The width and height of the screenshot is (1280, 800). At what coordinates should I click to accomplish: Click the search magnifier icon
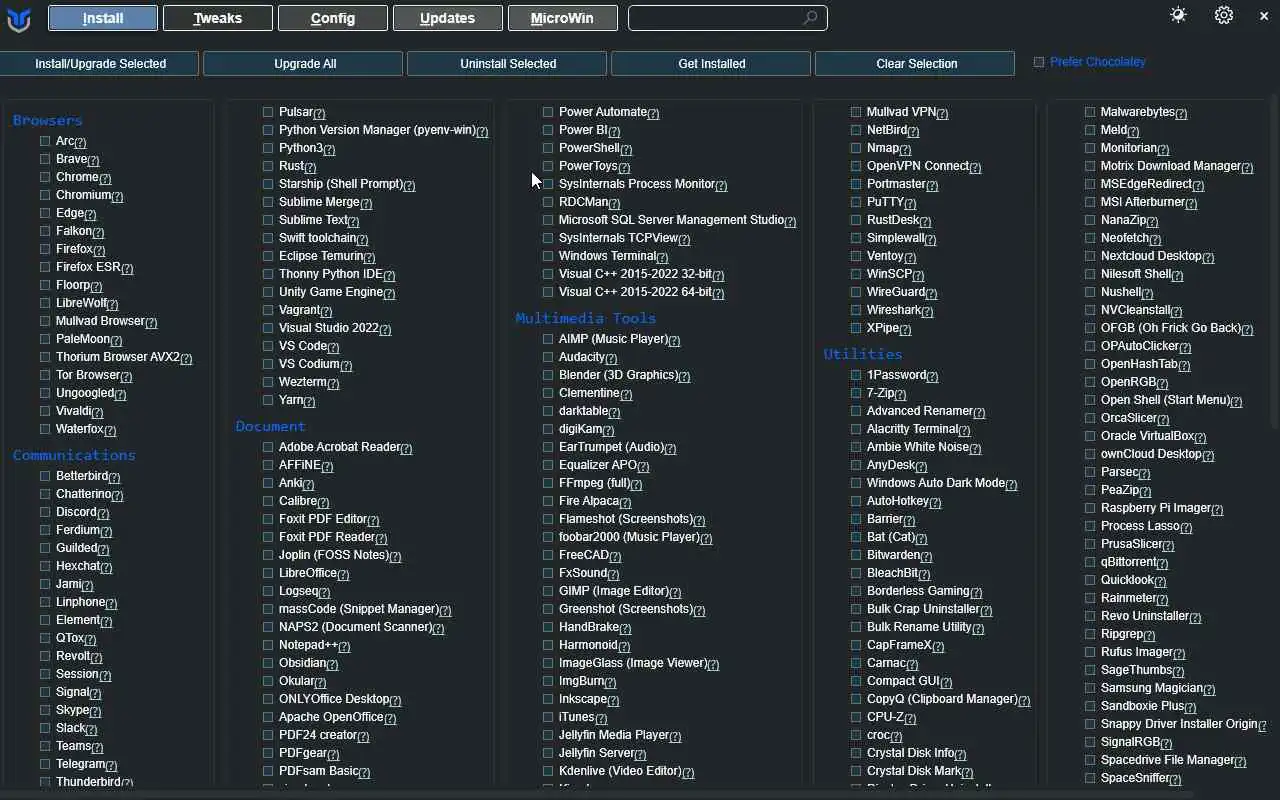point(810,18)
